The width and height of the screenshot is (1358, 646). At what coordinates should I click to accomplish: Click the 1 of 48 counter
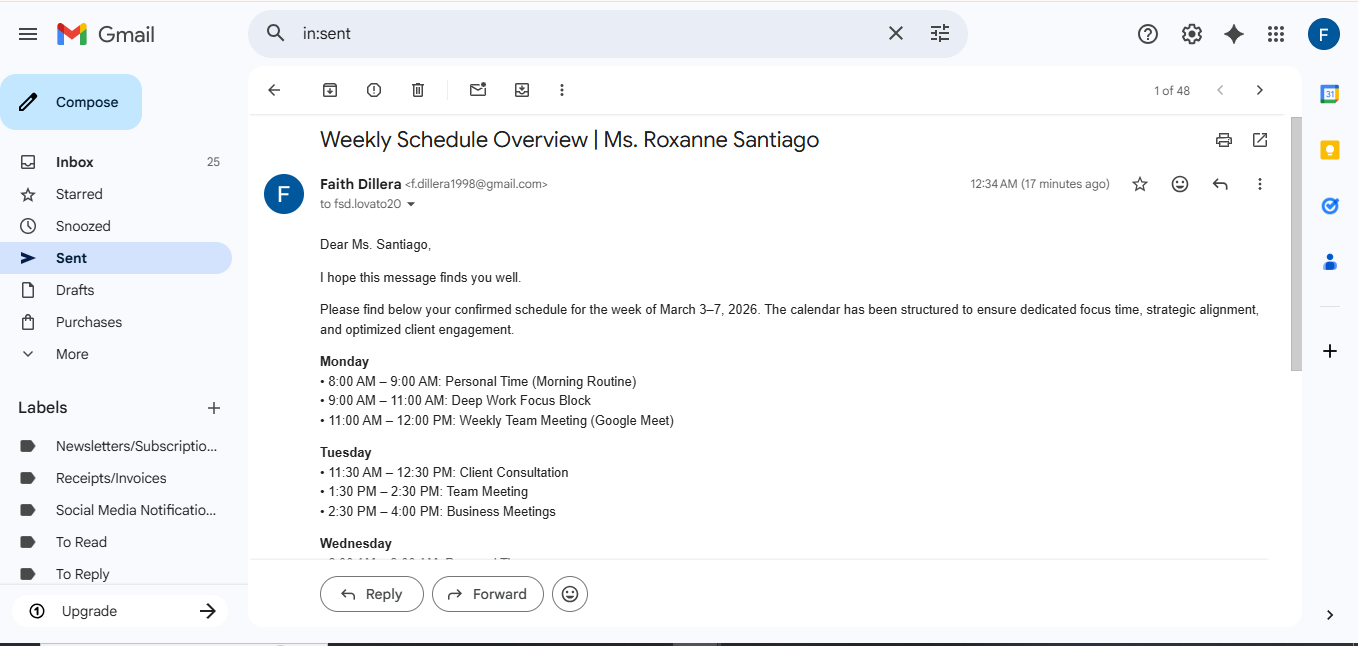(x=1172, y=91)
